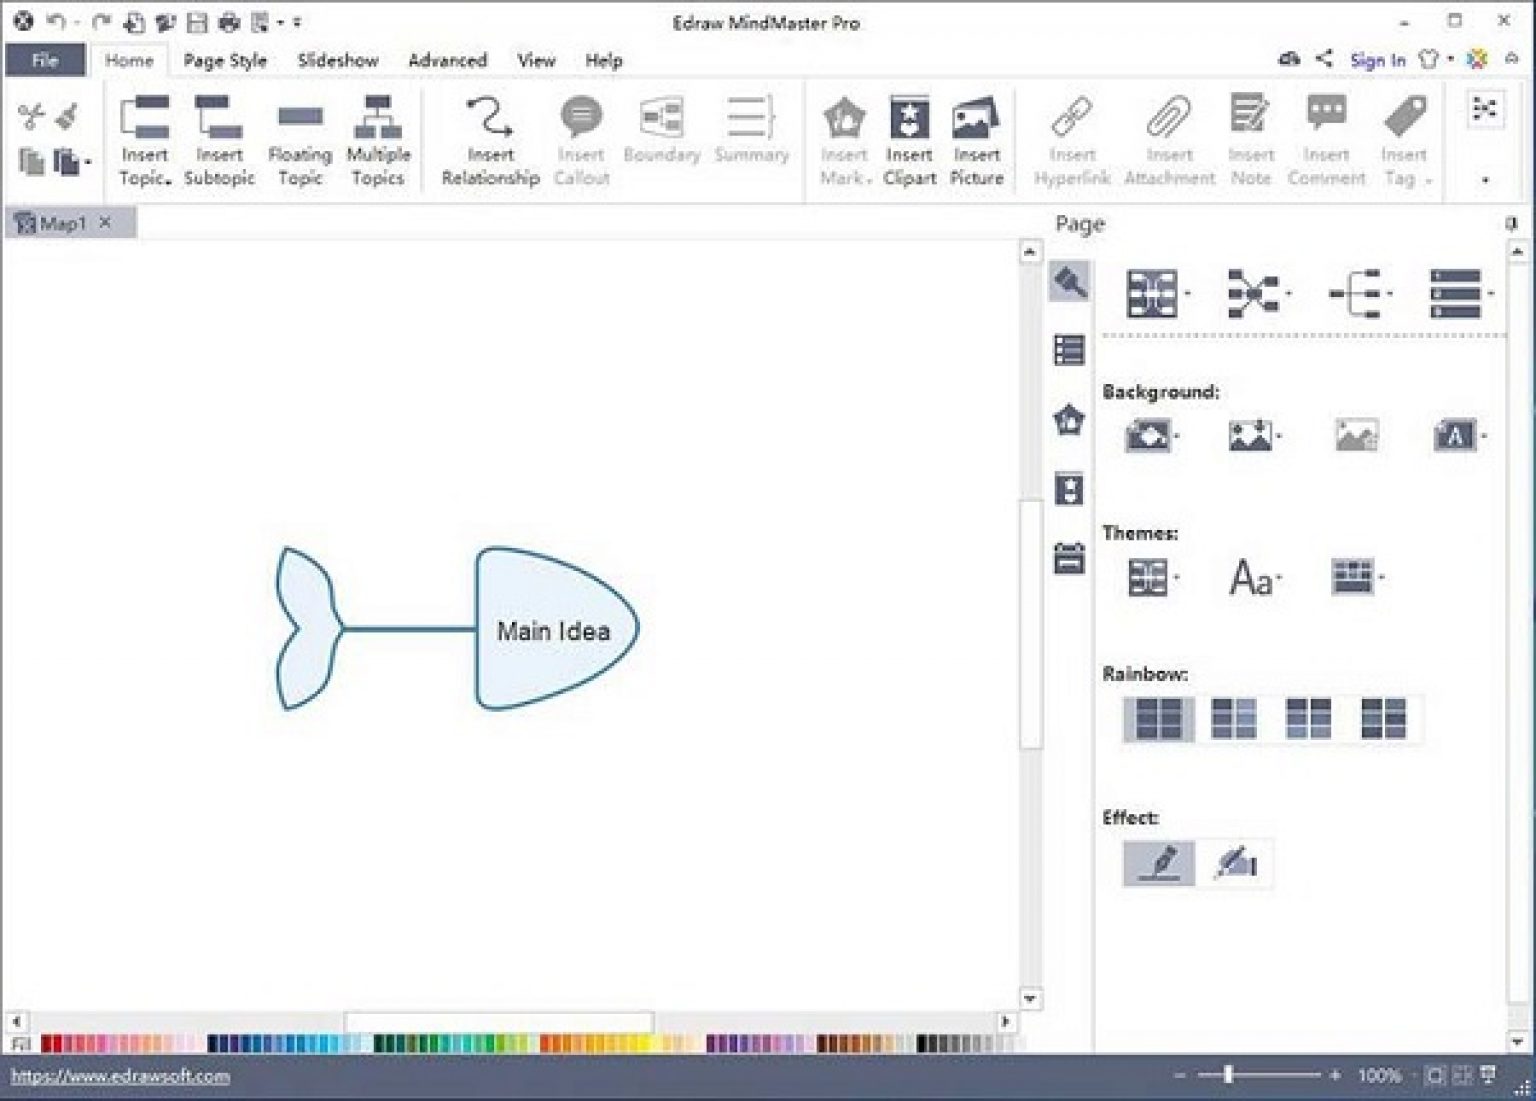
Task: Select the Format Painter brush icon
Action: (x=67, y=116)
